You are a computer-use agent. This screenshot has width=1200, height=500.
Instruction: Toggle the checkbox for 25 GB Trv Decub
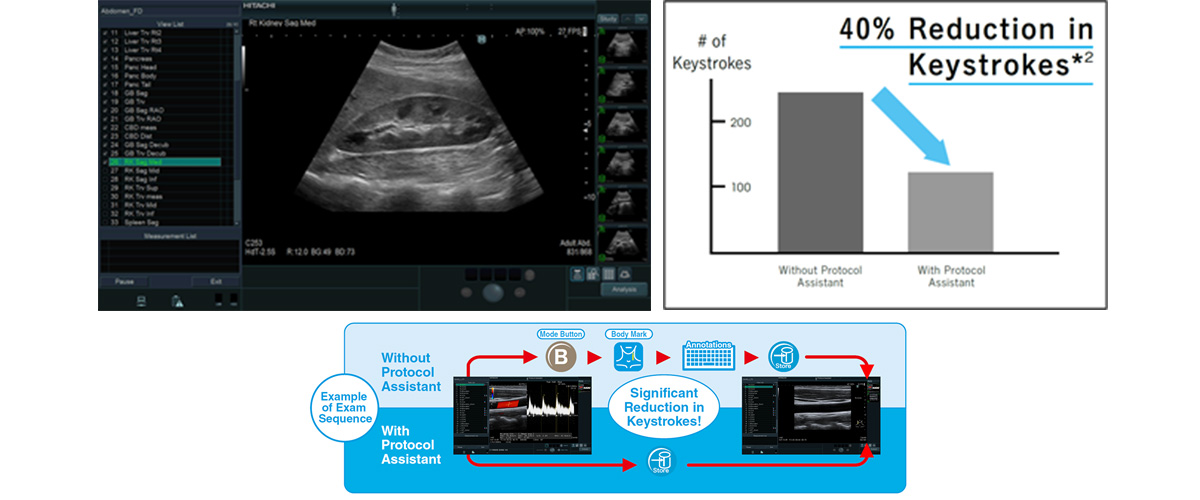[x=104, y=153]
